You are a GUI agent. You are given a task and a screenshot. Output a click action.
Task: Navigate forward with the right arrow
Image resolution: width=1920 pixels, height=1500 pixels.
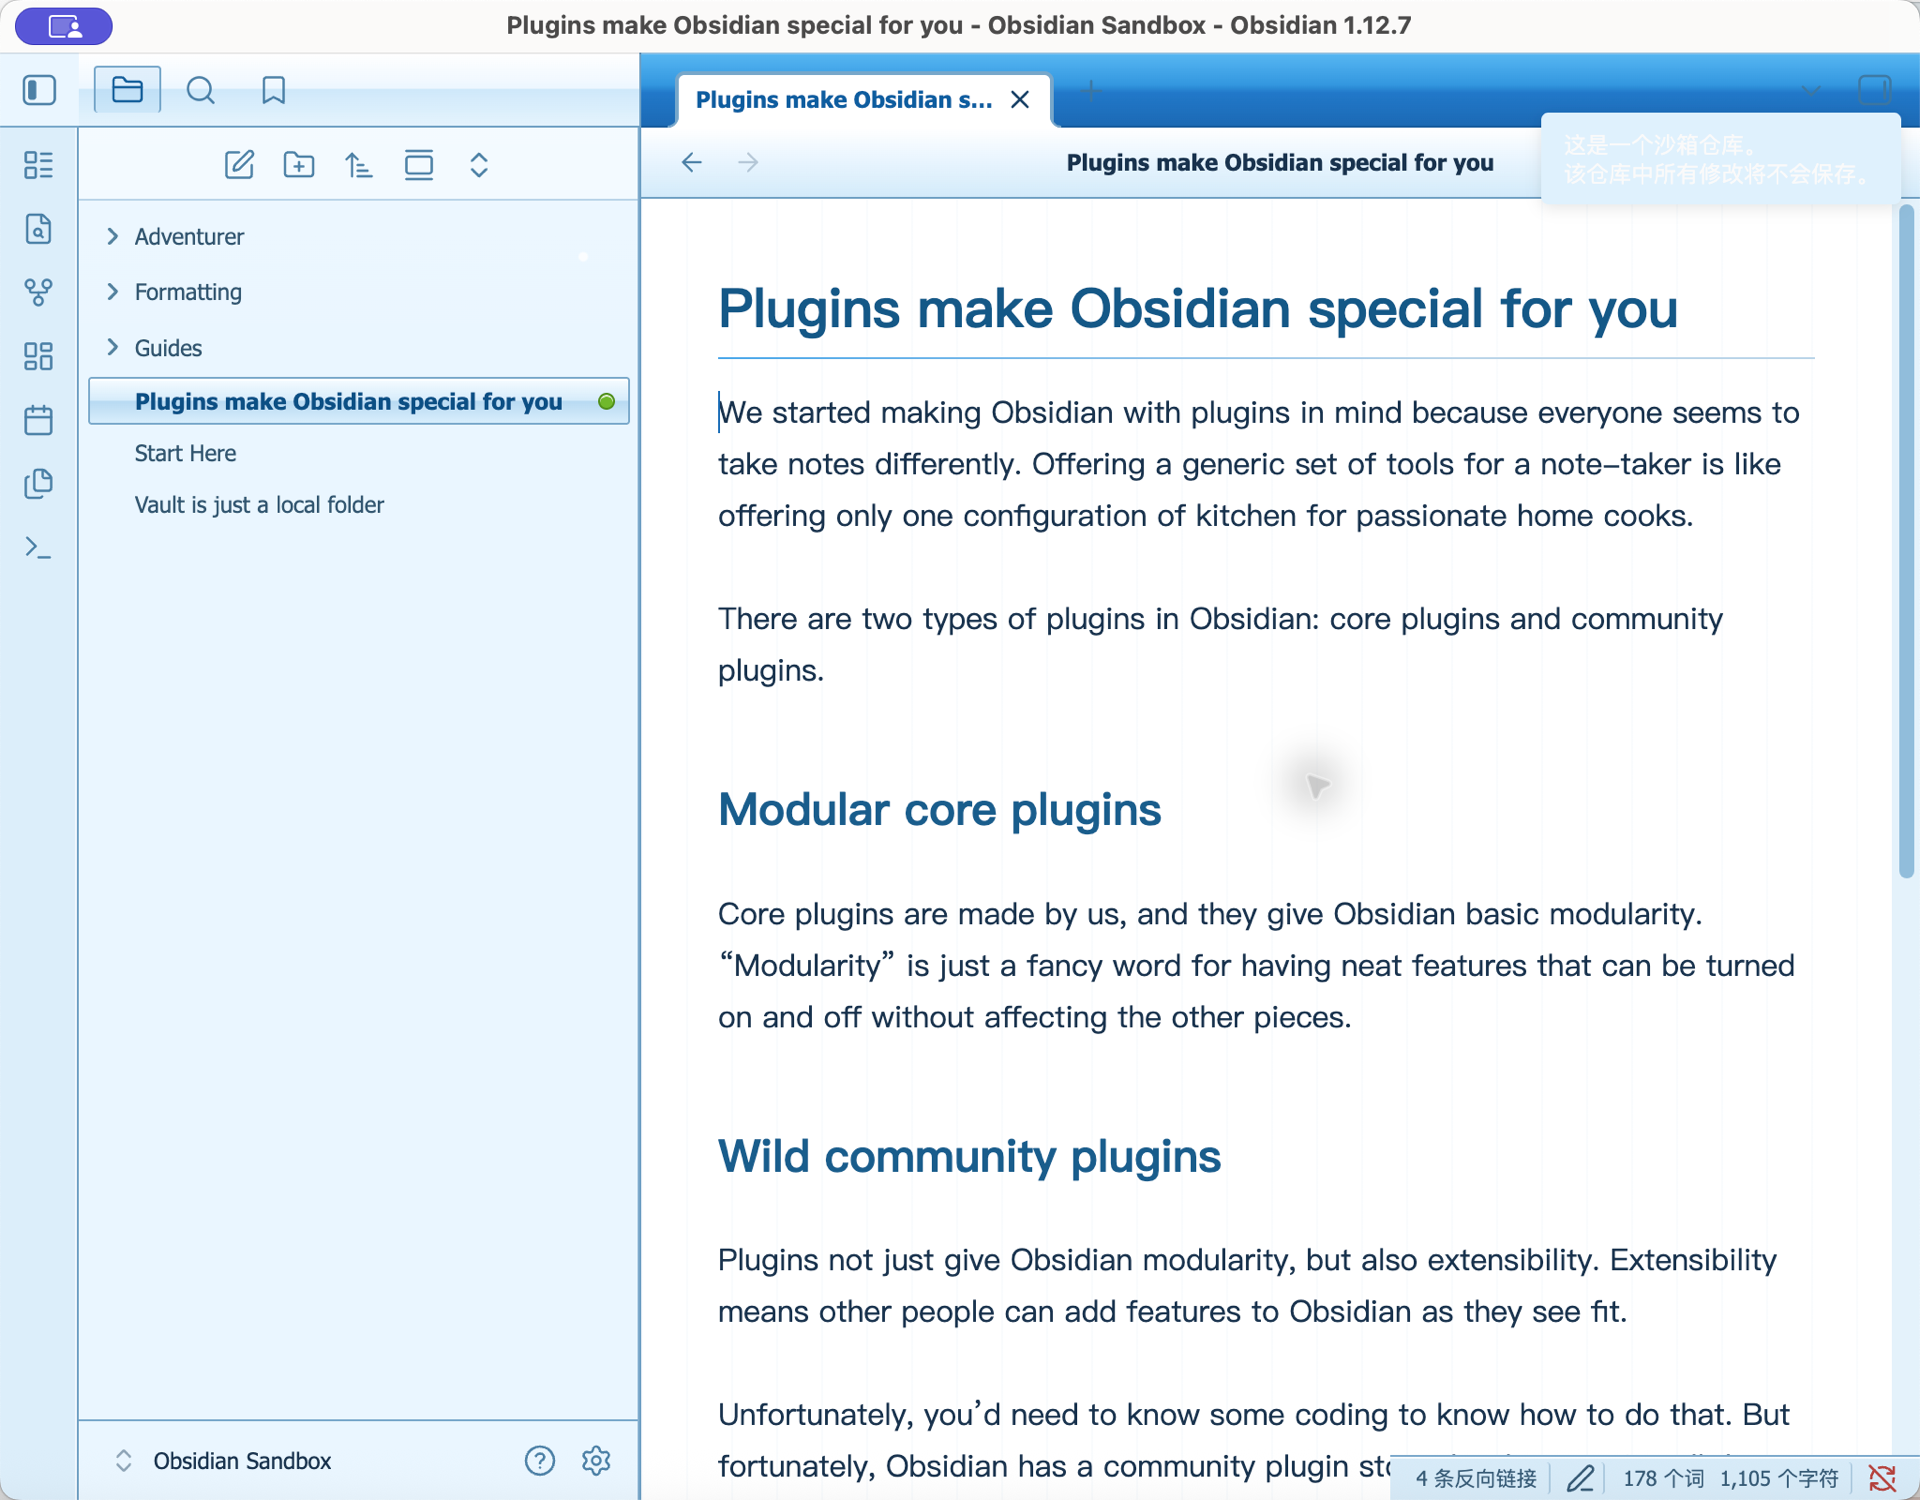748,162
